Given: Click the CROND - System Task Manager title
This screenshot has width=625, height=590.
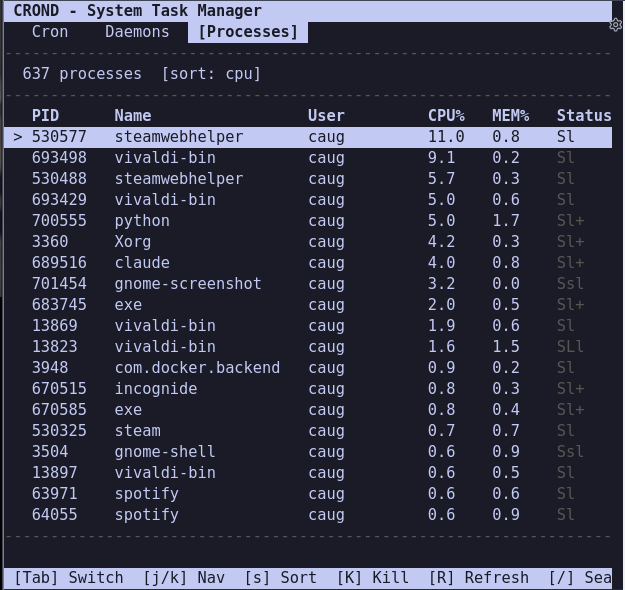Looking at the screenshot, I should tap(138, 11).
